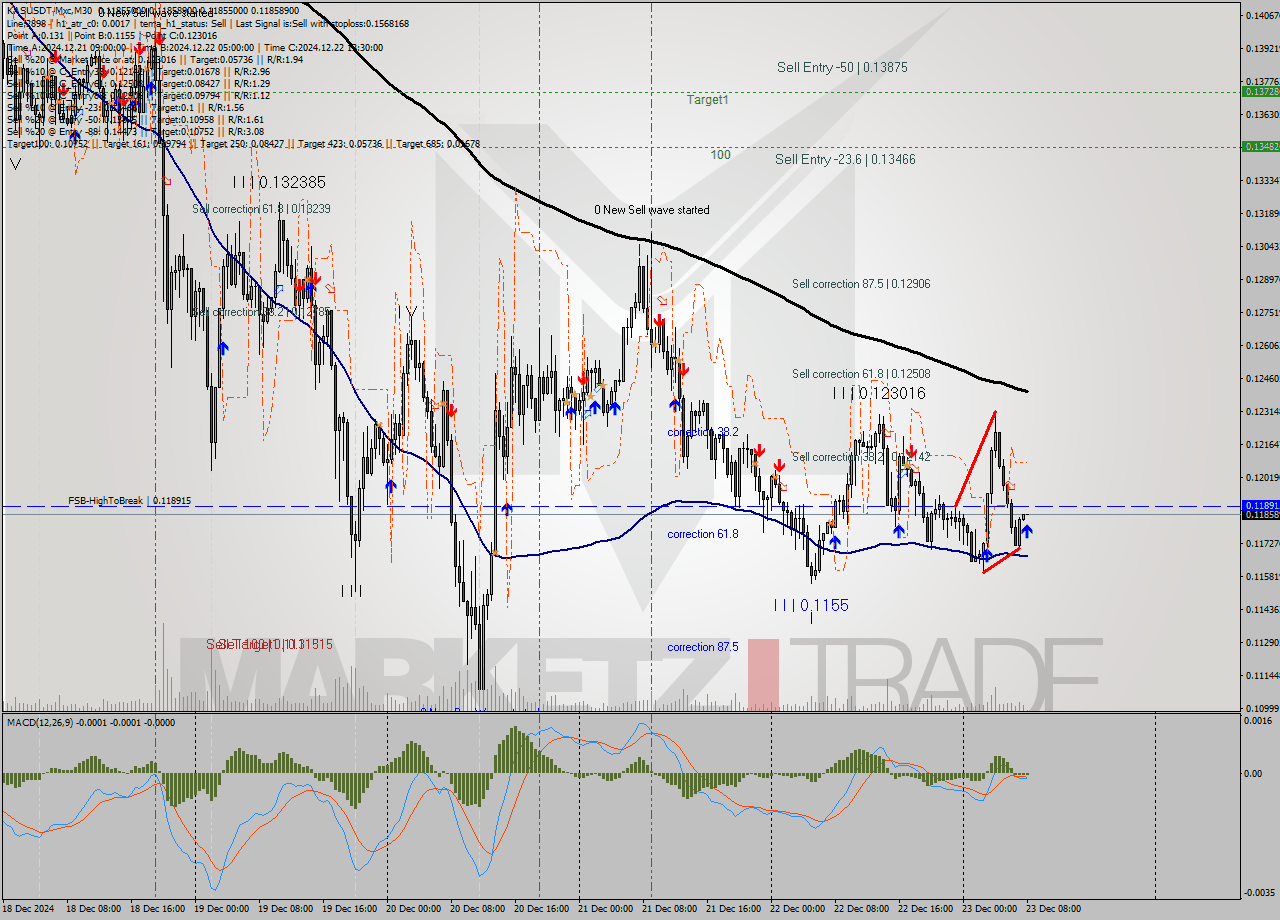Select the blue 'correction 87.5' label
Screen dimensions: 1280x920
point(703,647)
